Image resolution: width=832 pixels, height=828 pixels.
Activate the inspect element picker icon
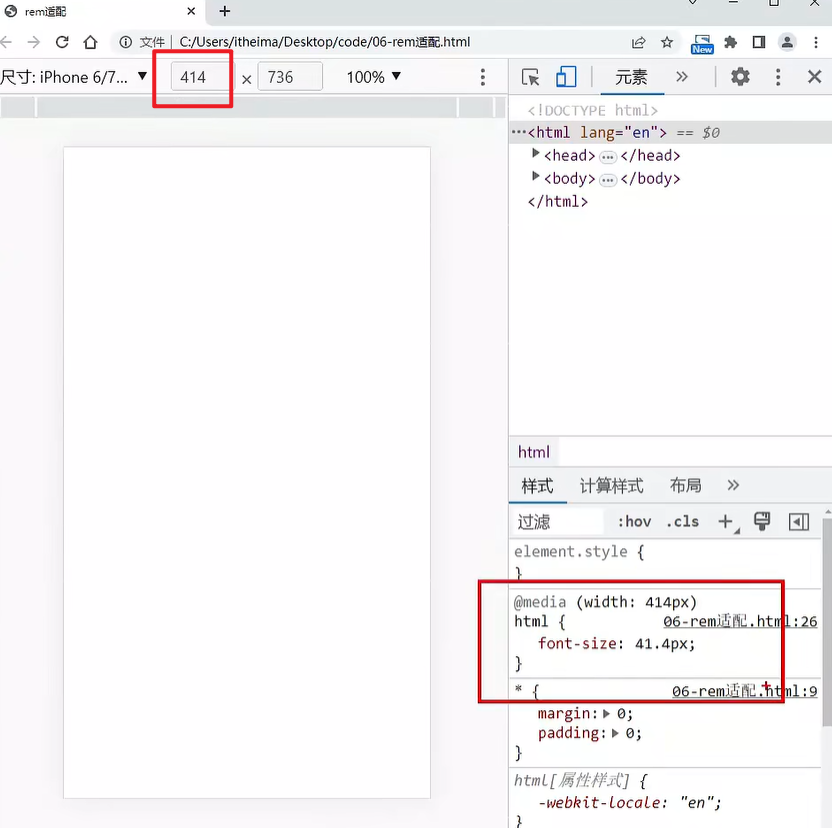[531, 77]
